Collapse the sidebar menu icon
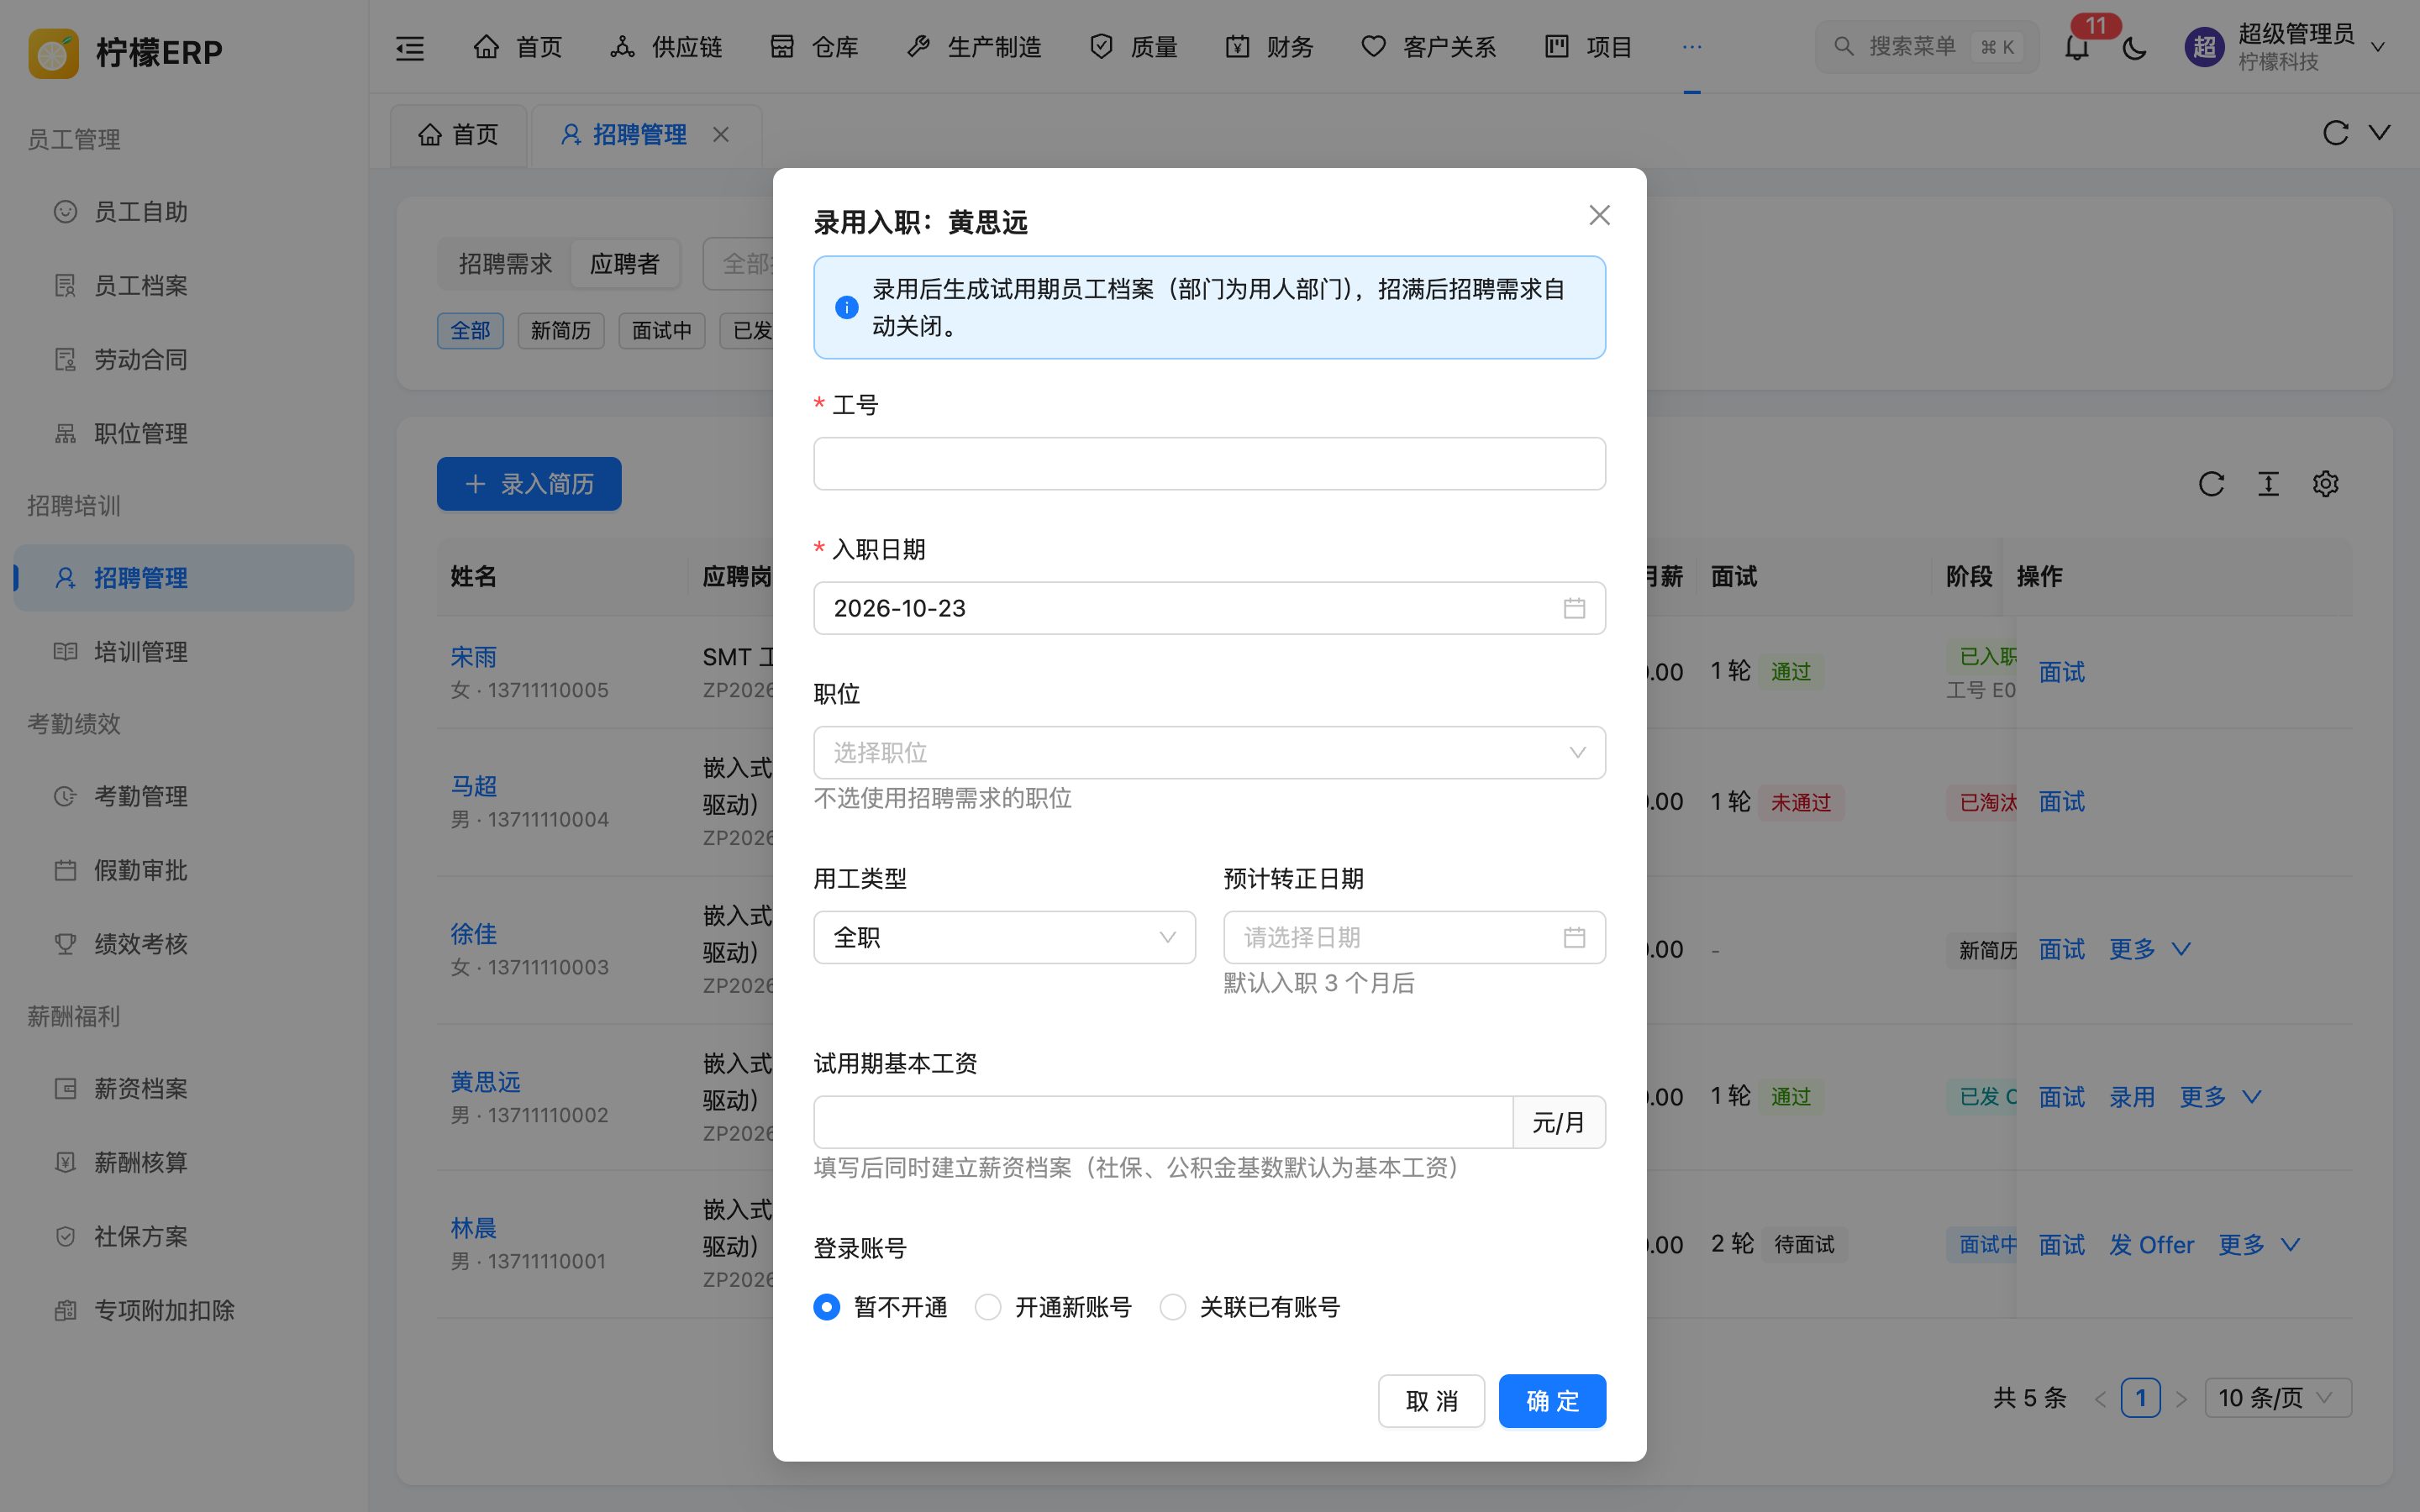Viewport: 2420px width, 1512px height. coord(410,47)
